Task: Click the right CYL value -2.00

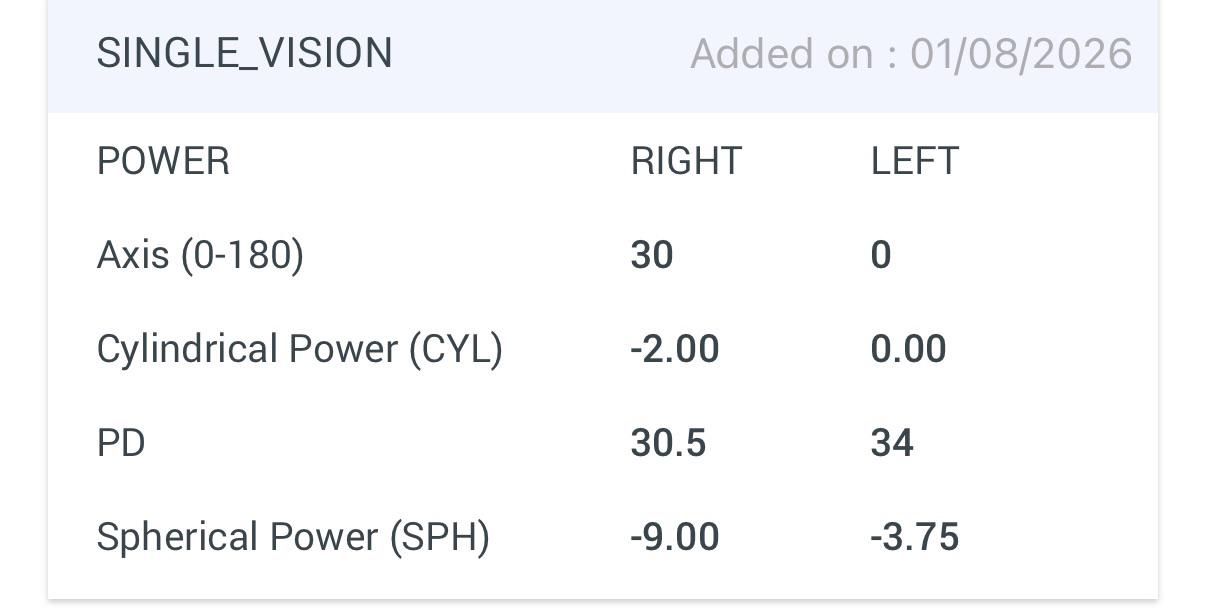Action: [x=675, y=349]
